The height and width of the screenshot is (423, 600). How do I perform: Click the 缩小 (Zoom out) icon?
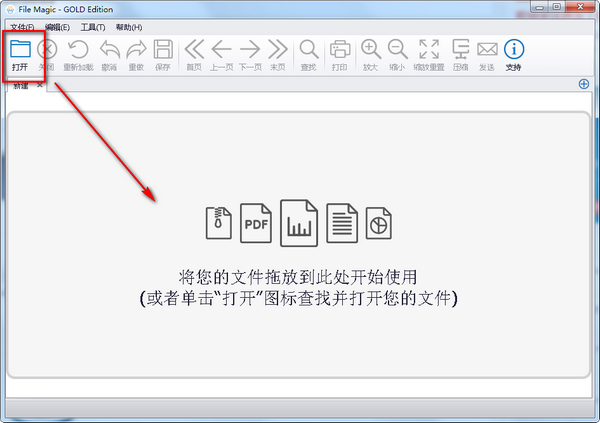click(398, 49)
